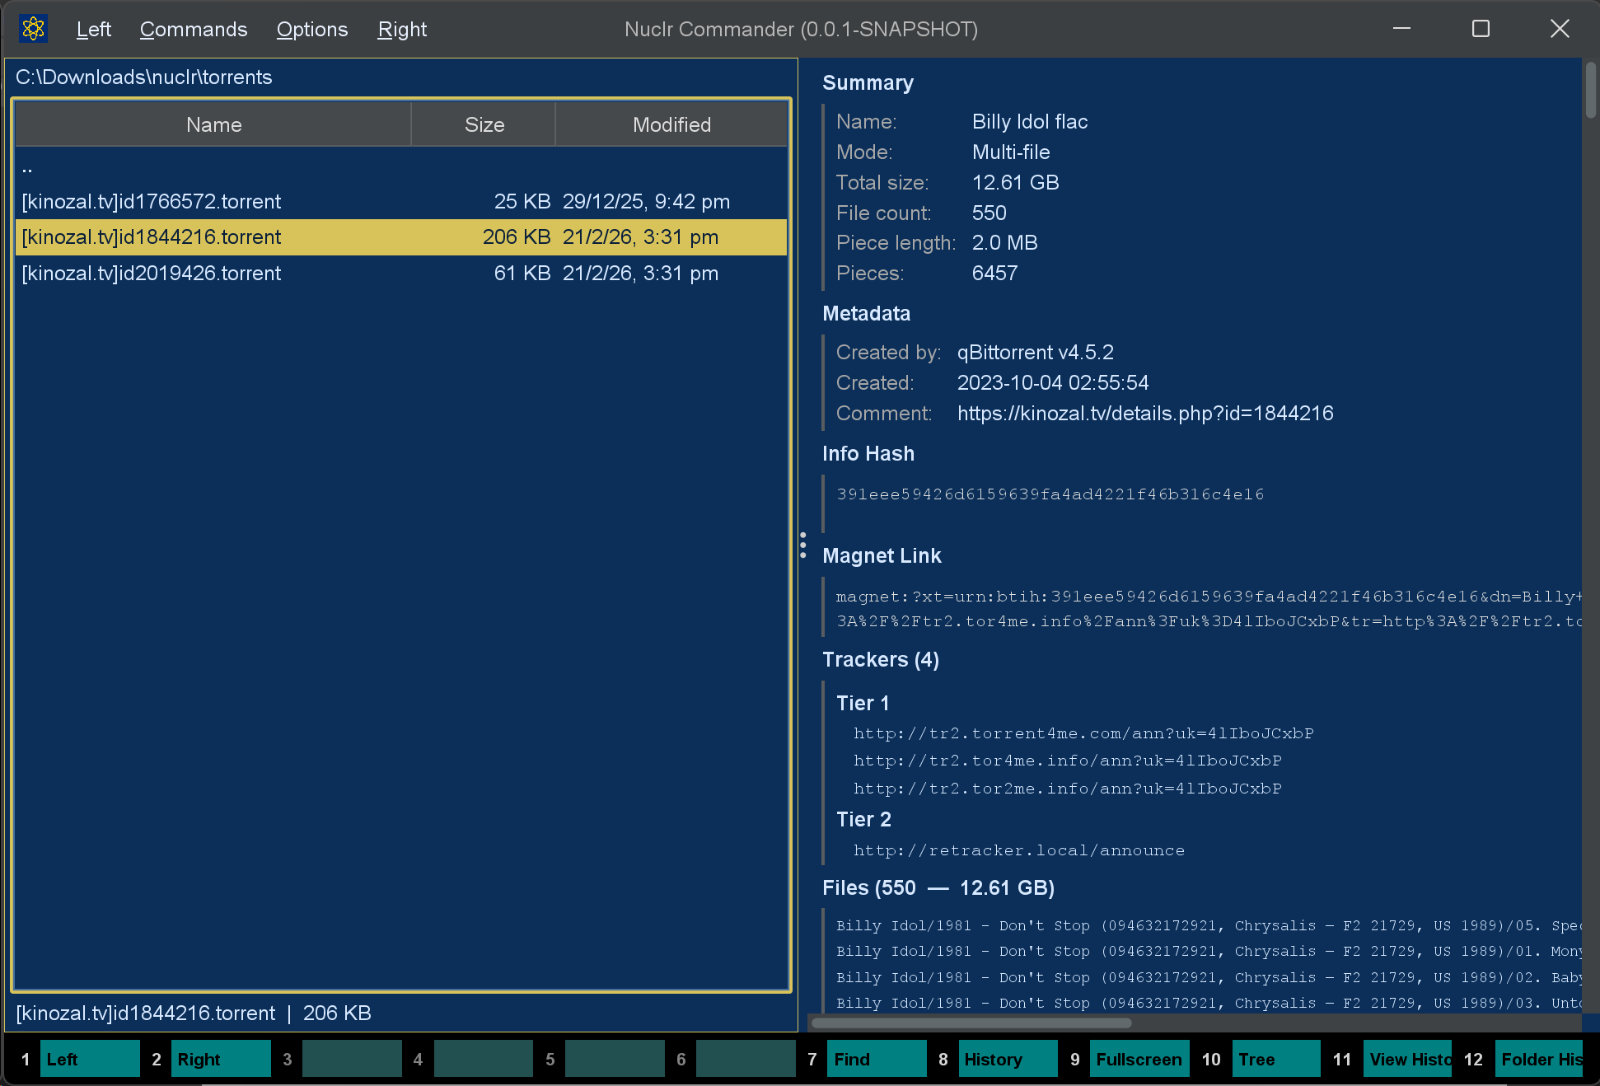Click the Created date 2023-10-04 02:55:54

(1052, 383)
